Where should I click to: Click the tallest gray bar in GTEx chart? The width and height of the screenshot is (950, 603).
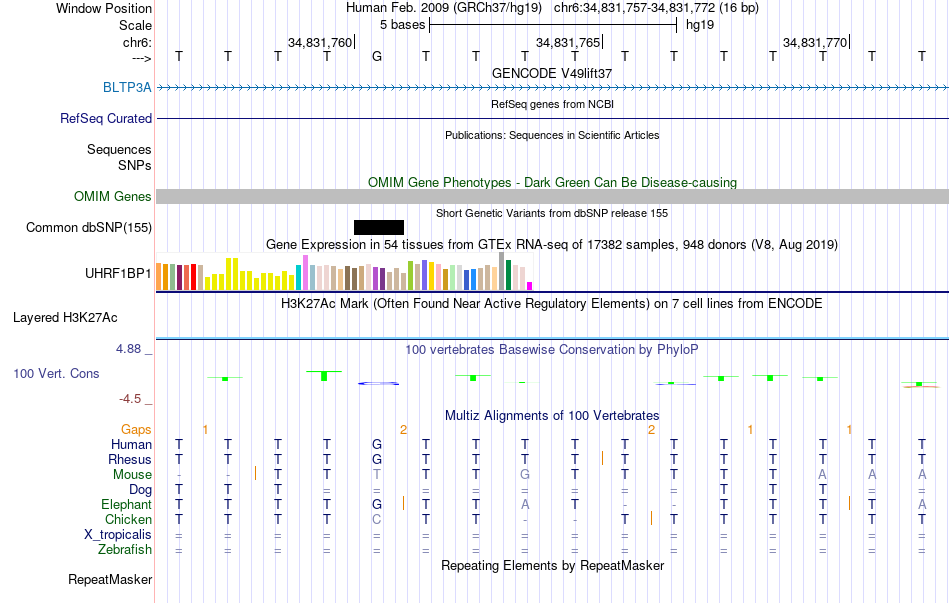point(502,271)
